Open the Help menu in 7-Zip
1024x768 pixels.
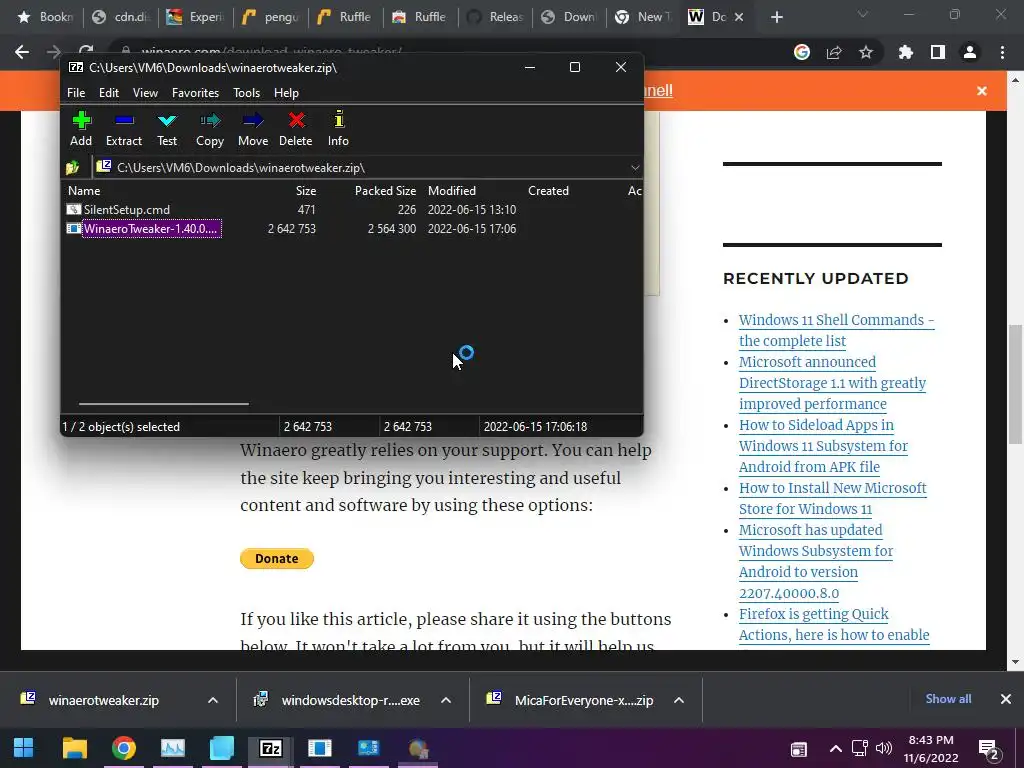click(286, 93)
